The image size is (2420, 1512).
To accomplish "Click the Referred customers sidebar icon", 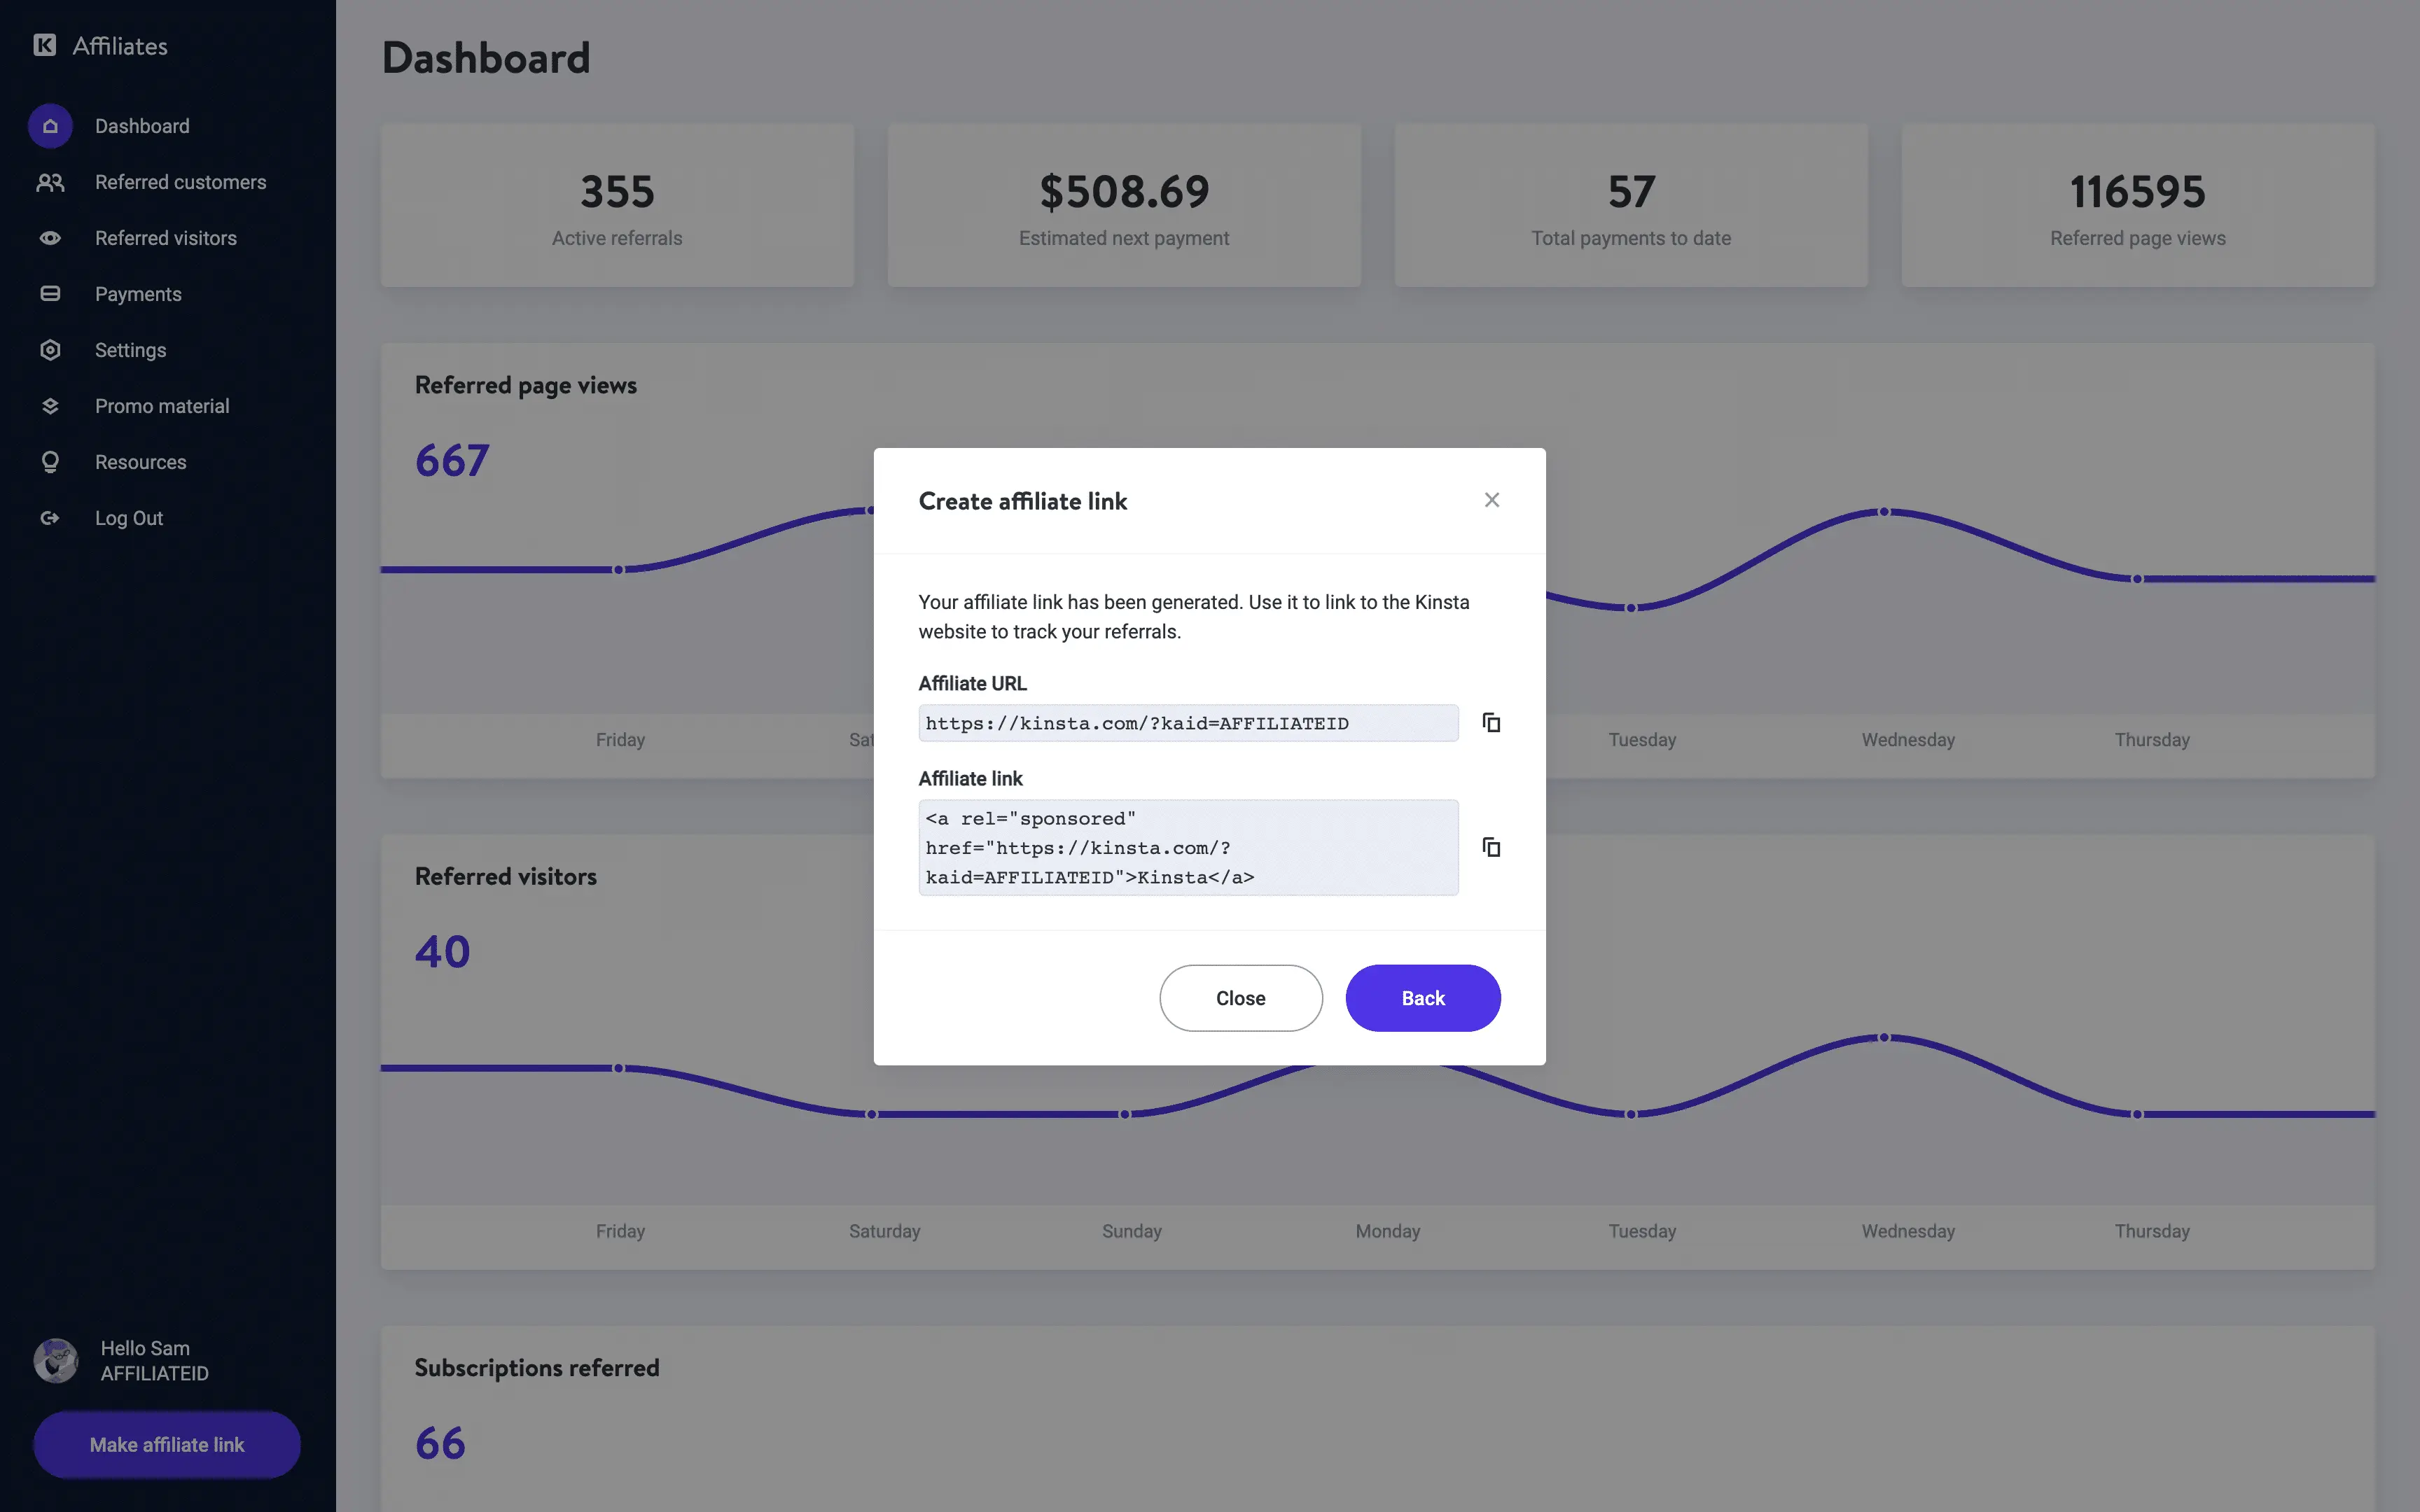I will (x=50, y=183).
